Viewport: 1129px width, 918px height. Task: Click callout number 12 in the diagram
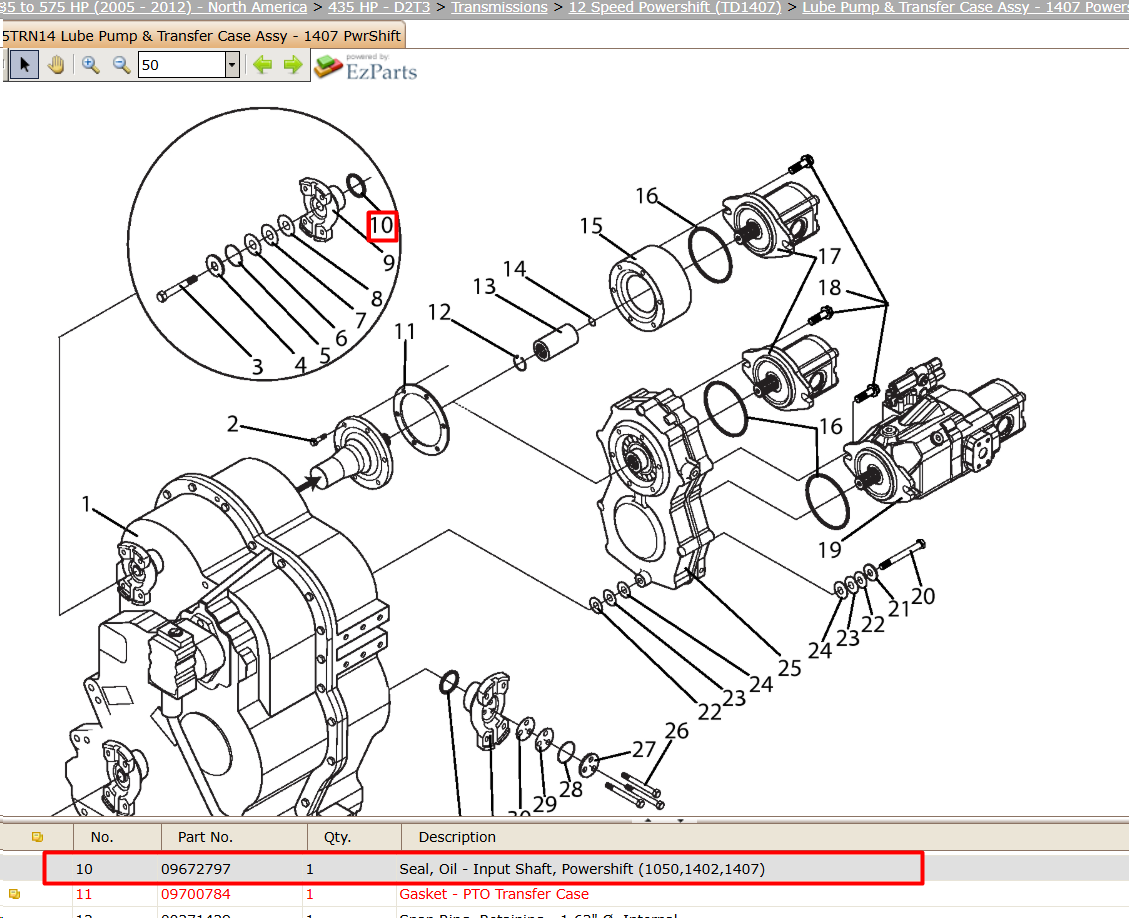[439, 312]
